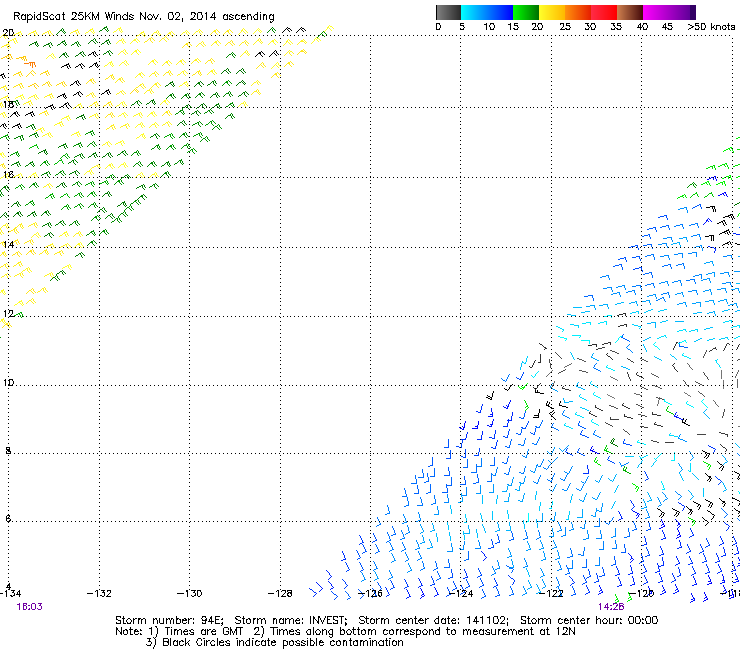The width and height of the screenshot is (740, 650).
Task: Click the "Storm name: INVEST;" text
Action: [x=290, y=620]
